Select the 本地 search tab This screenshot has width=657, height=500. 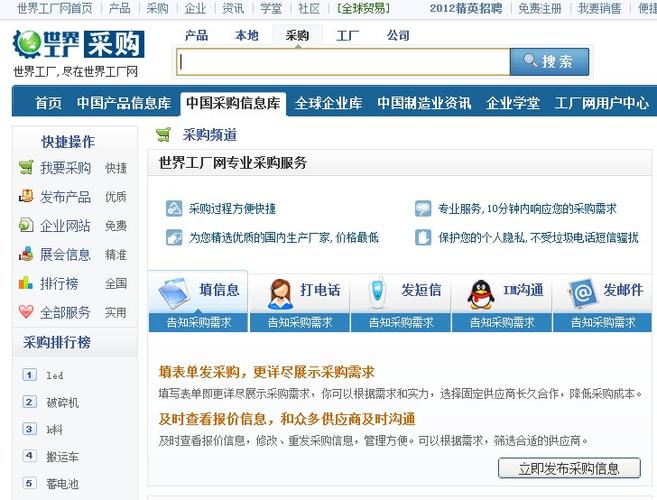[247, 36]
